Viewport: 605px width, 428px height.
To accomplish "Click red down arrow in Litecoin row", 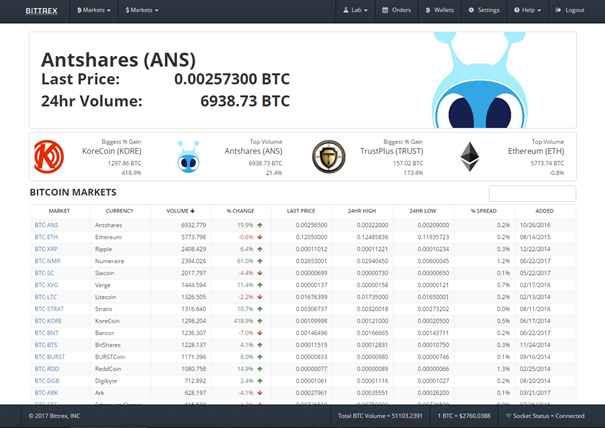I will pyautogui.click(x=260, y=297).
